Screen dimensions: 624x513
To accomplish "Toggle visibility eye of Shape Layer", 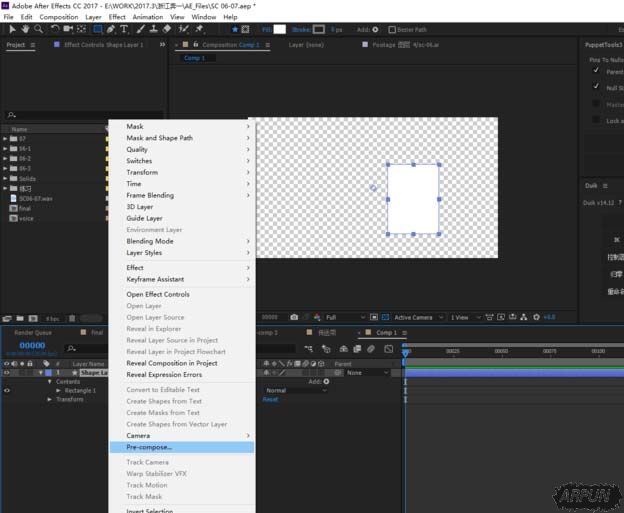I will pos(6,372).
